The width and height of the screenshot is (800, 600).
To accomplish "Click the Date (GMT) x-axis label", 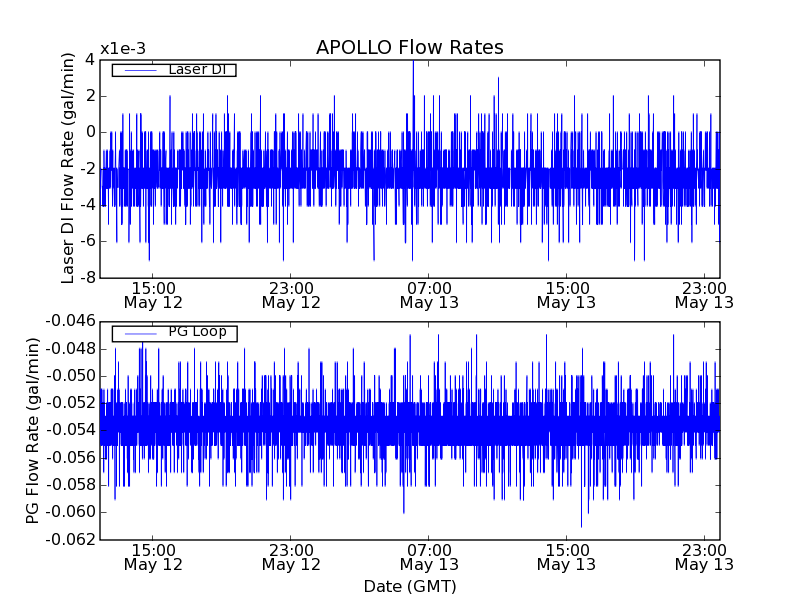I will coord(409,586).
